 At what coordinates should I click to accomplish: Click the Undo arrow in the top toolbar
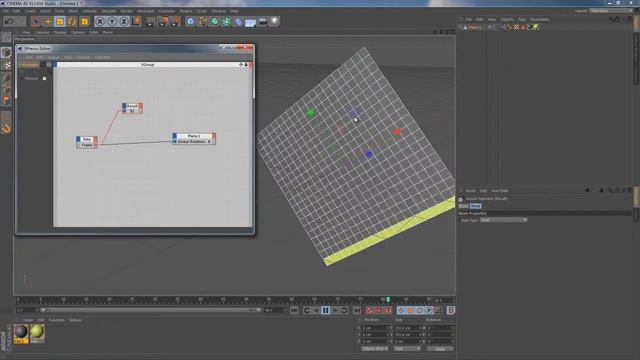9,21
